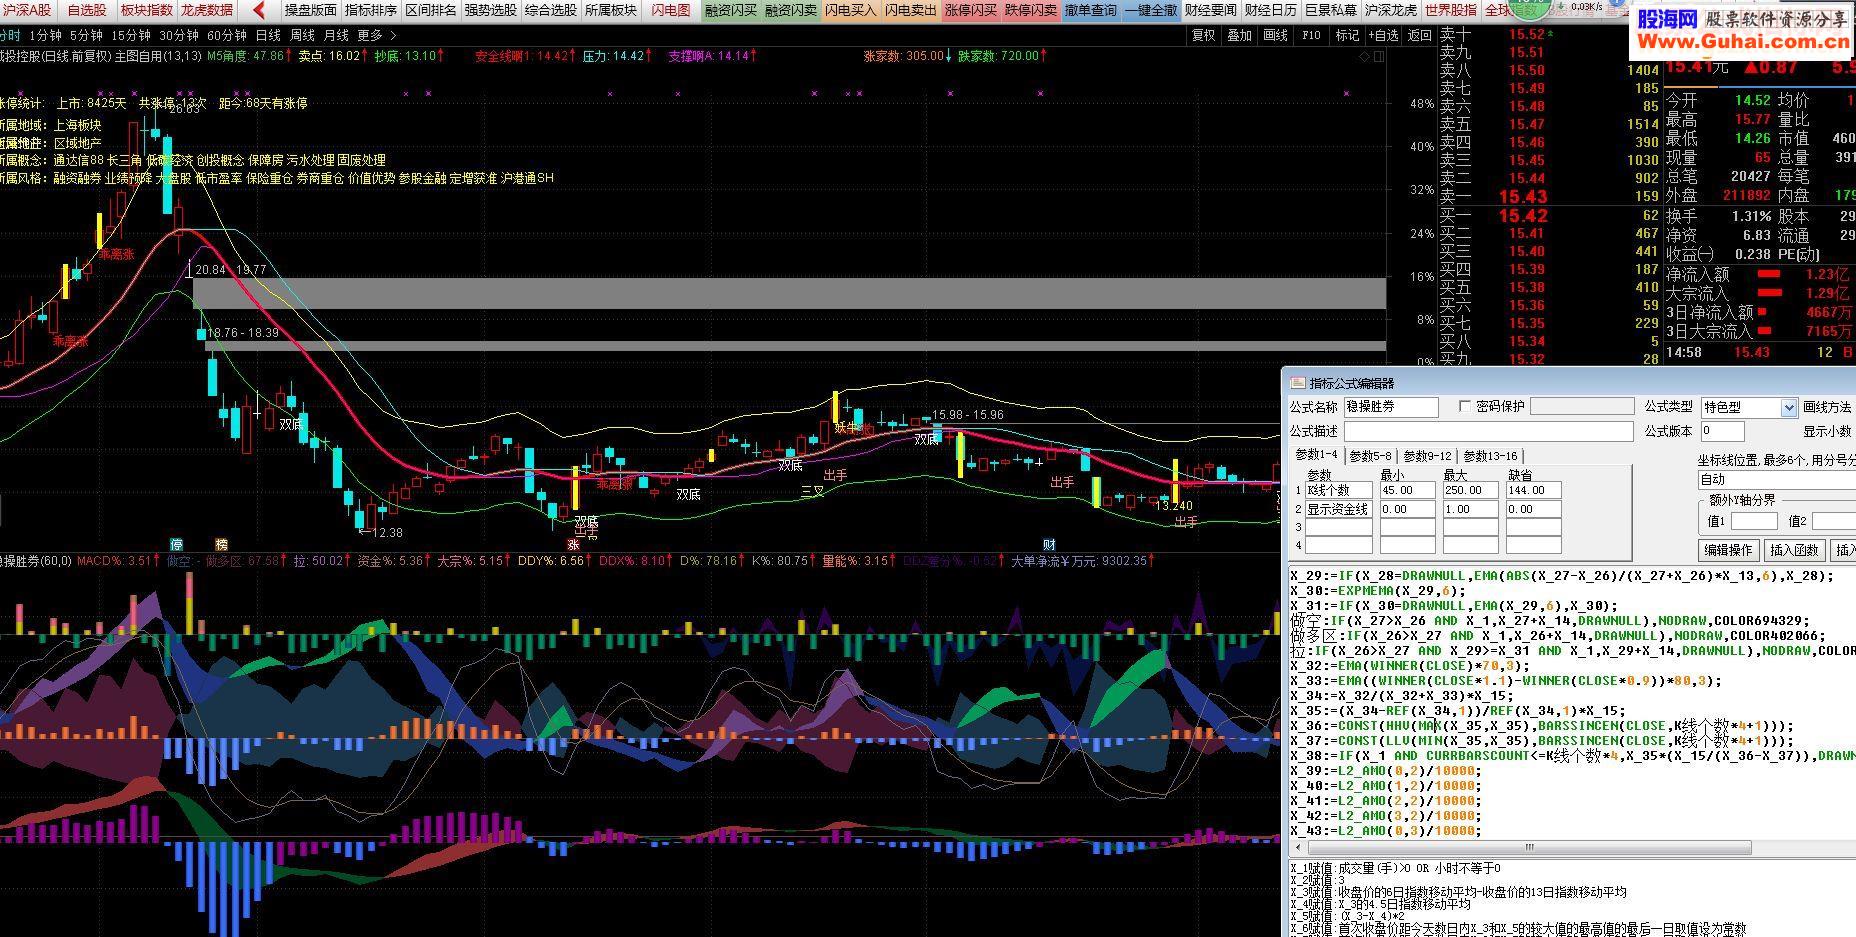Open 巨景私幕

coord(1331,10)
